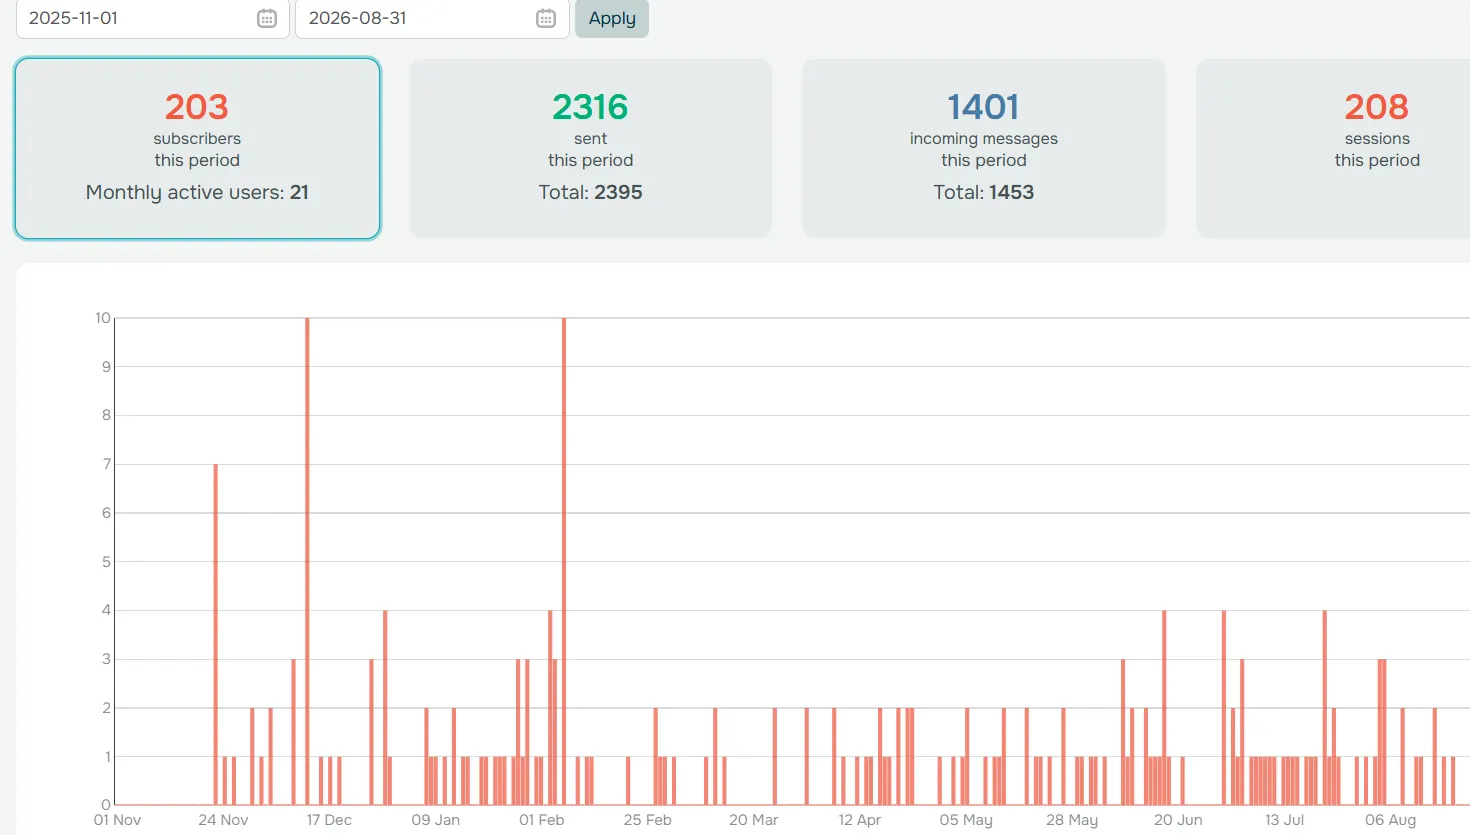Click the '17 Dec' axis label
1470x835 pixels.
coord(329,820)
